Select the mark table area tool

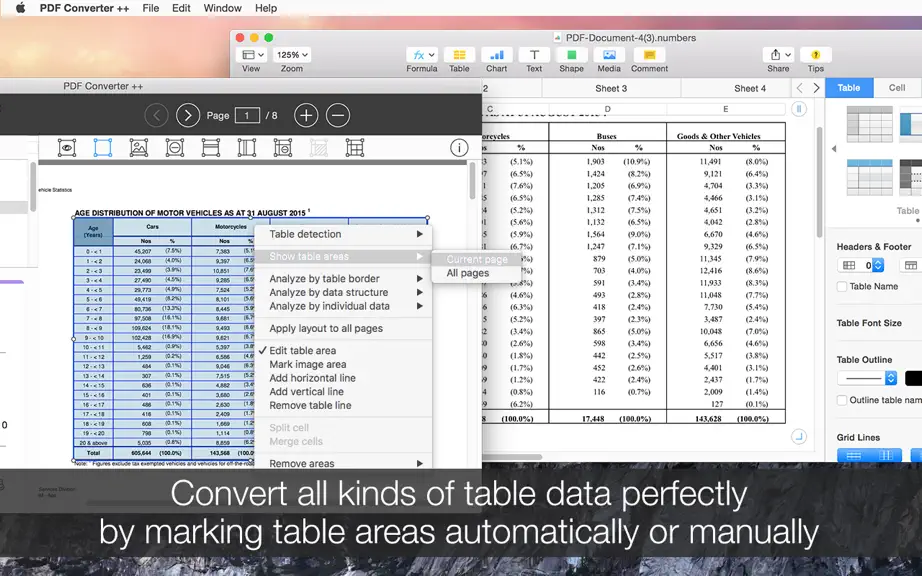[x=102, y=148]
